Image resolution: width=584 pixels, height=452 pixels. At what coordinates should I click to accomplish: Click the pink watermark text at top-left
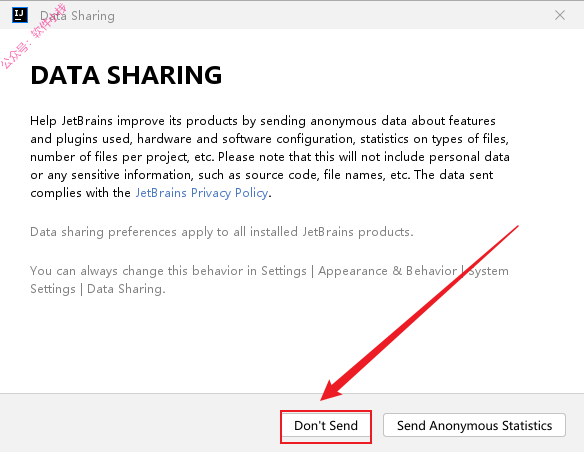click(34, 36)
